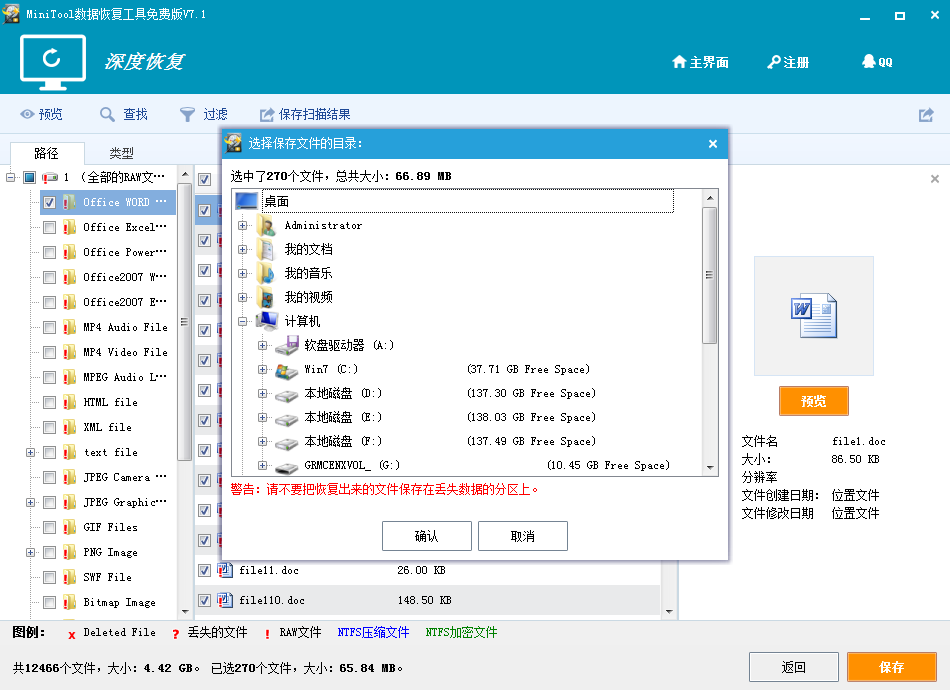950x690 pixels.
Task: Click the 计算机 computer icon
Action: (267, 321)
